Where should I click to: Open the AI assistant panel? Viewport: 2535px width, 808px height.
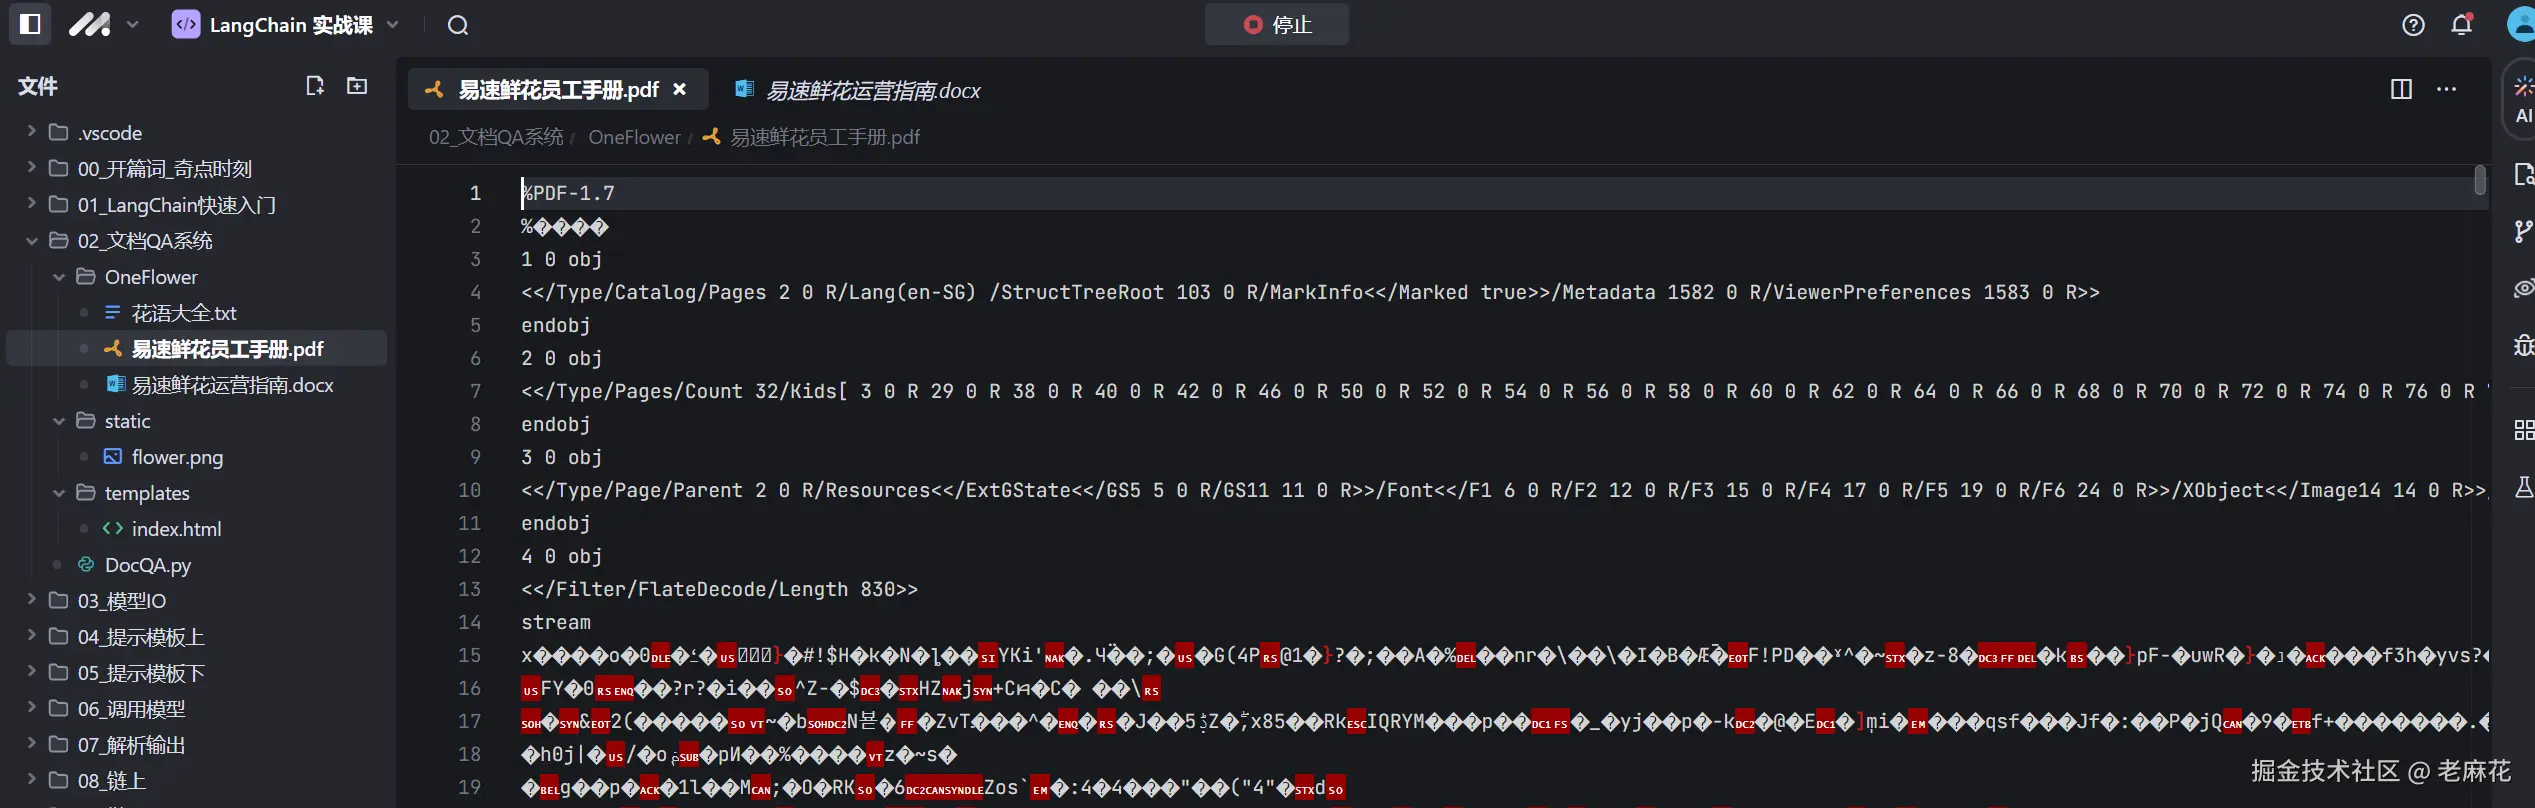(2522, 99)
